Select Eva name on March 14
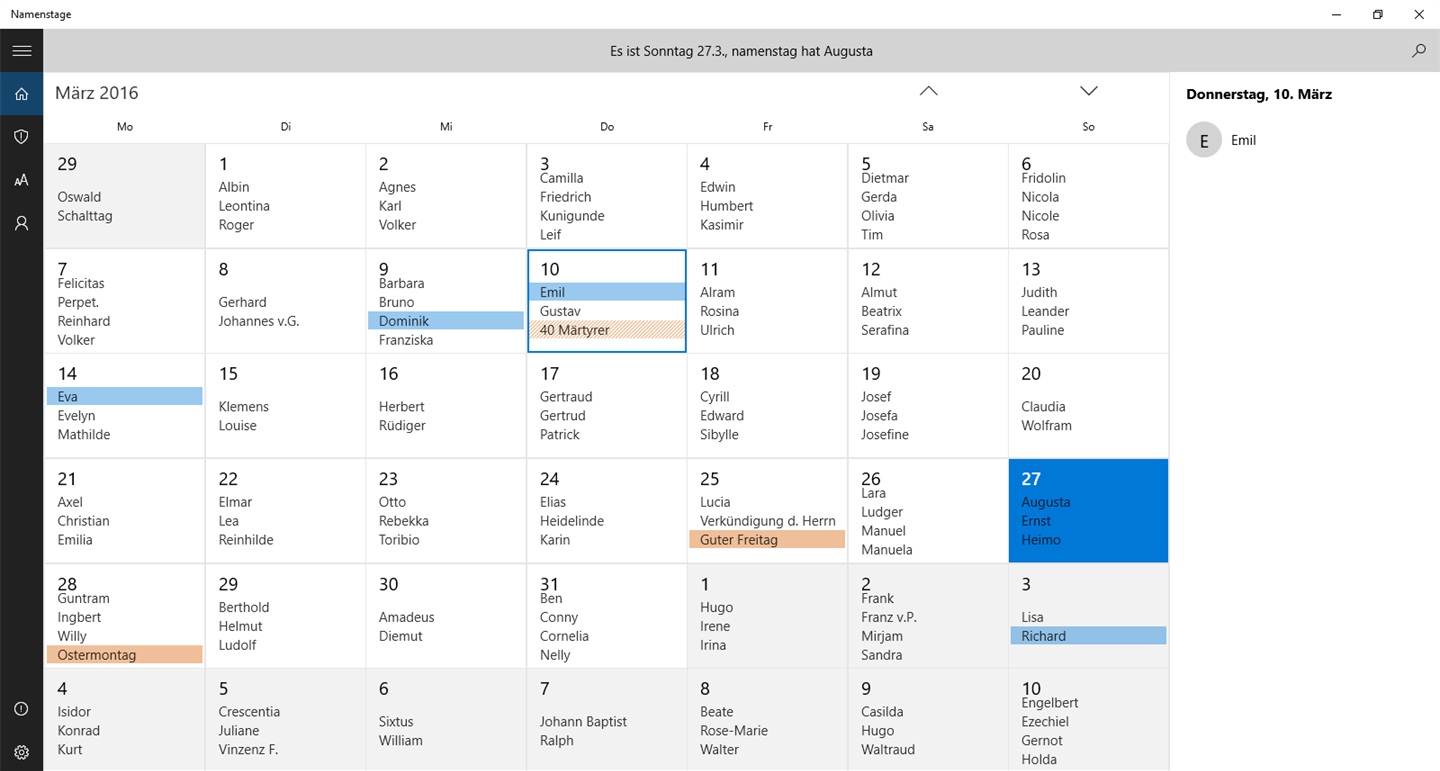 click(125, 397)
